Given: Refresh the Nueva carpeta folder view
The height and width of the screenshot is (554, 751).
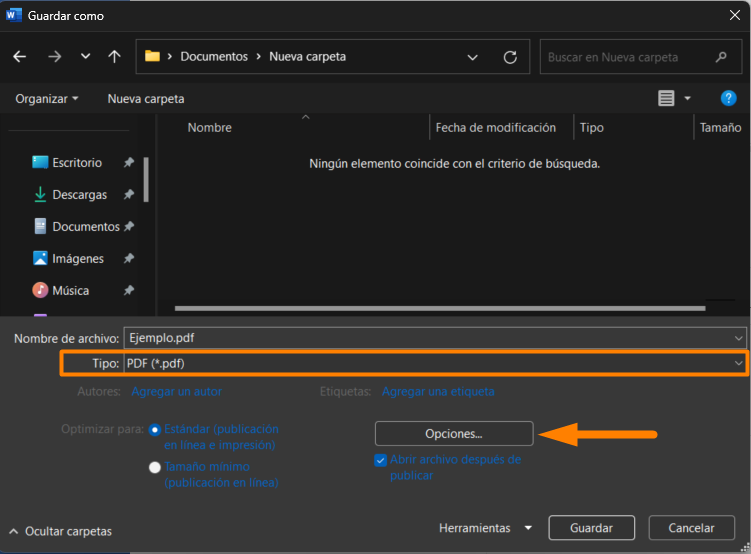Looking at the screenshot, I should (510, 57).
